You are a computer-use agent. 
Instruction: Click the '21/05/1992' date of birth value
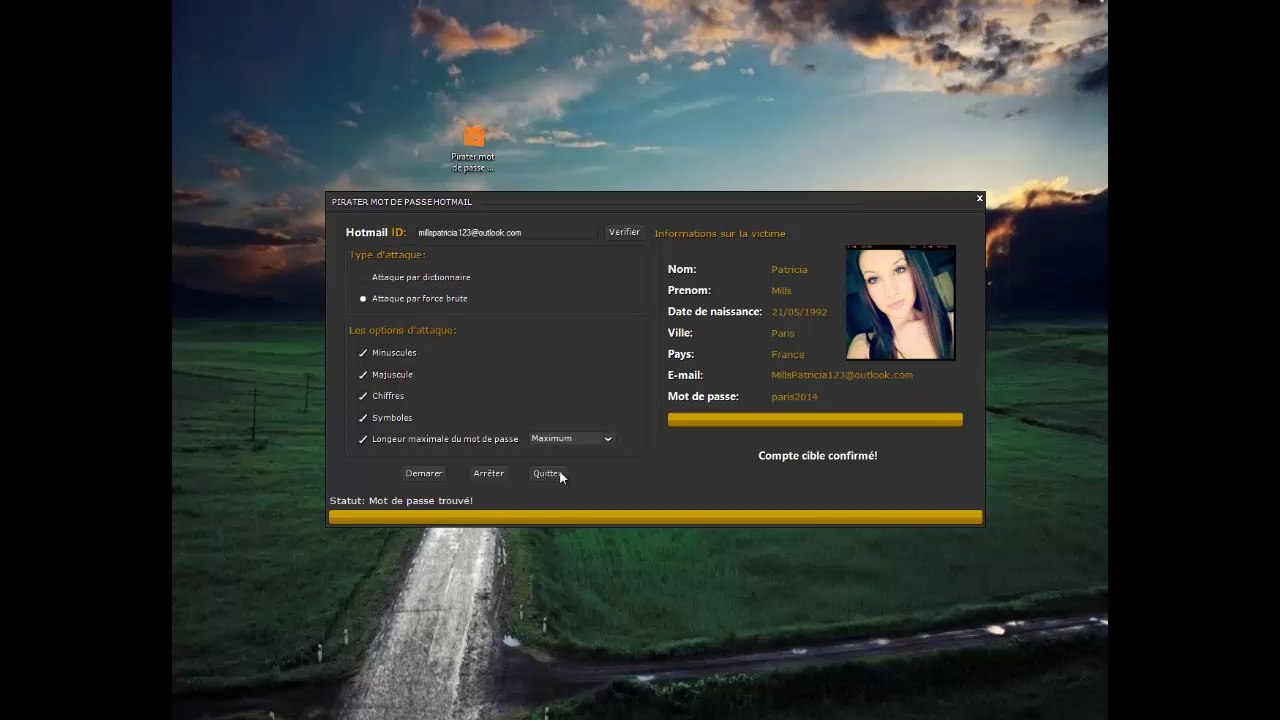(x=800, y=312)
